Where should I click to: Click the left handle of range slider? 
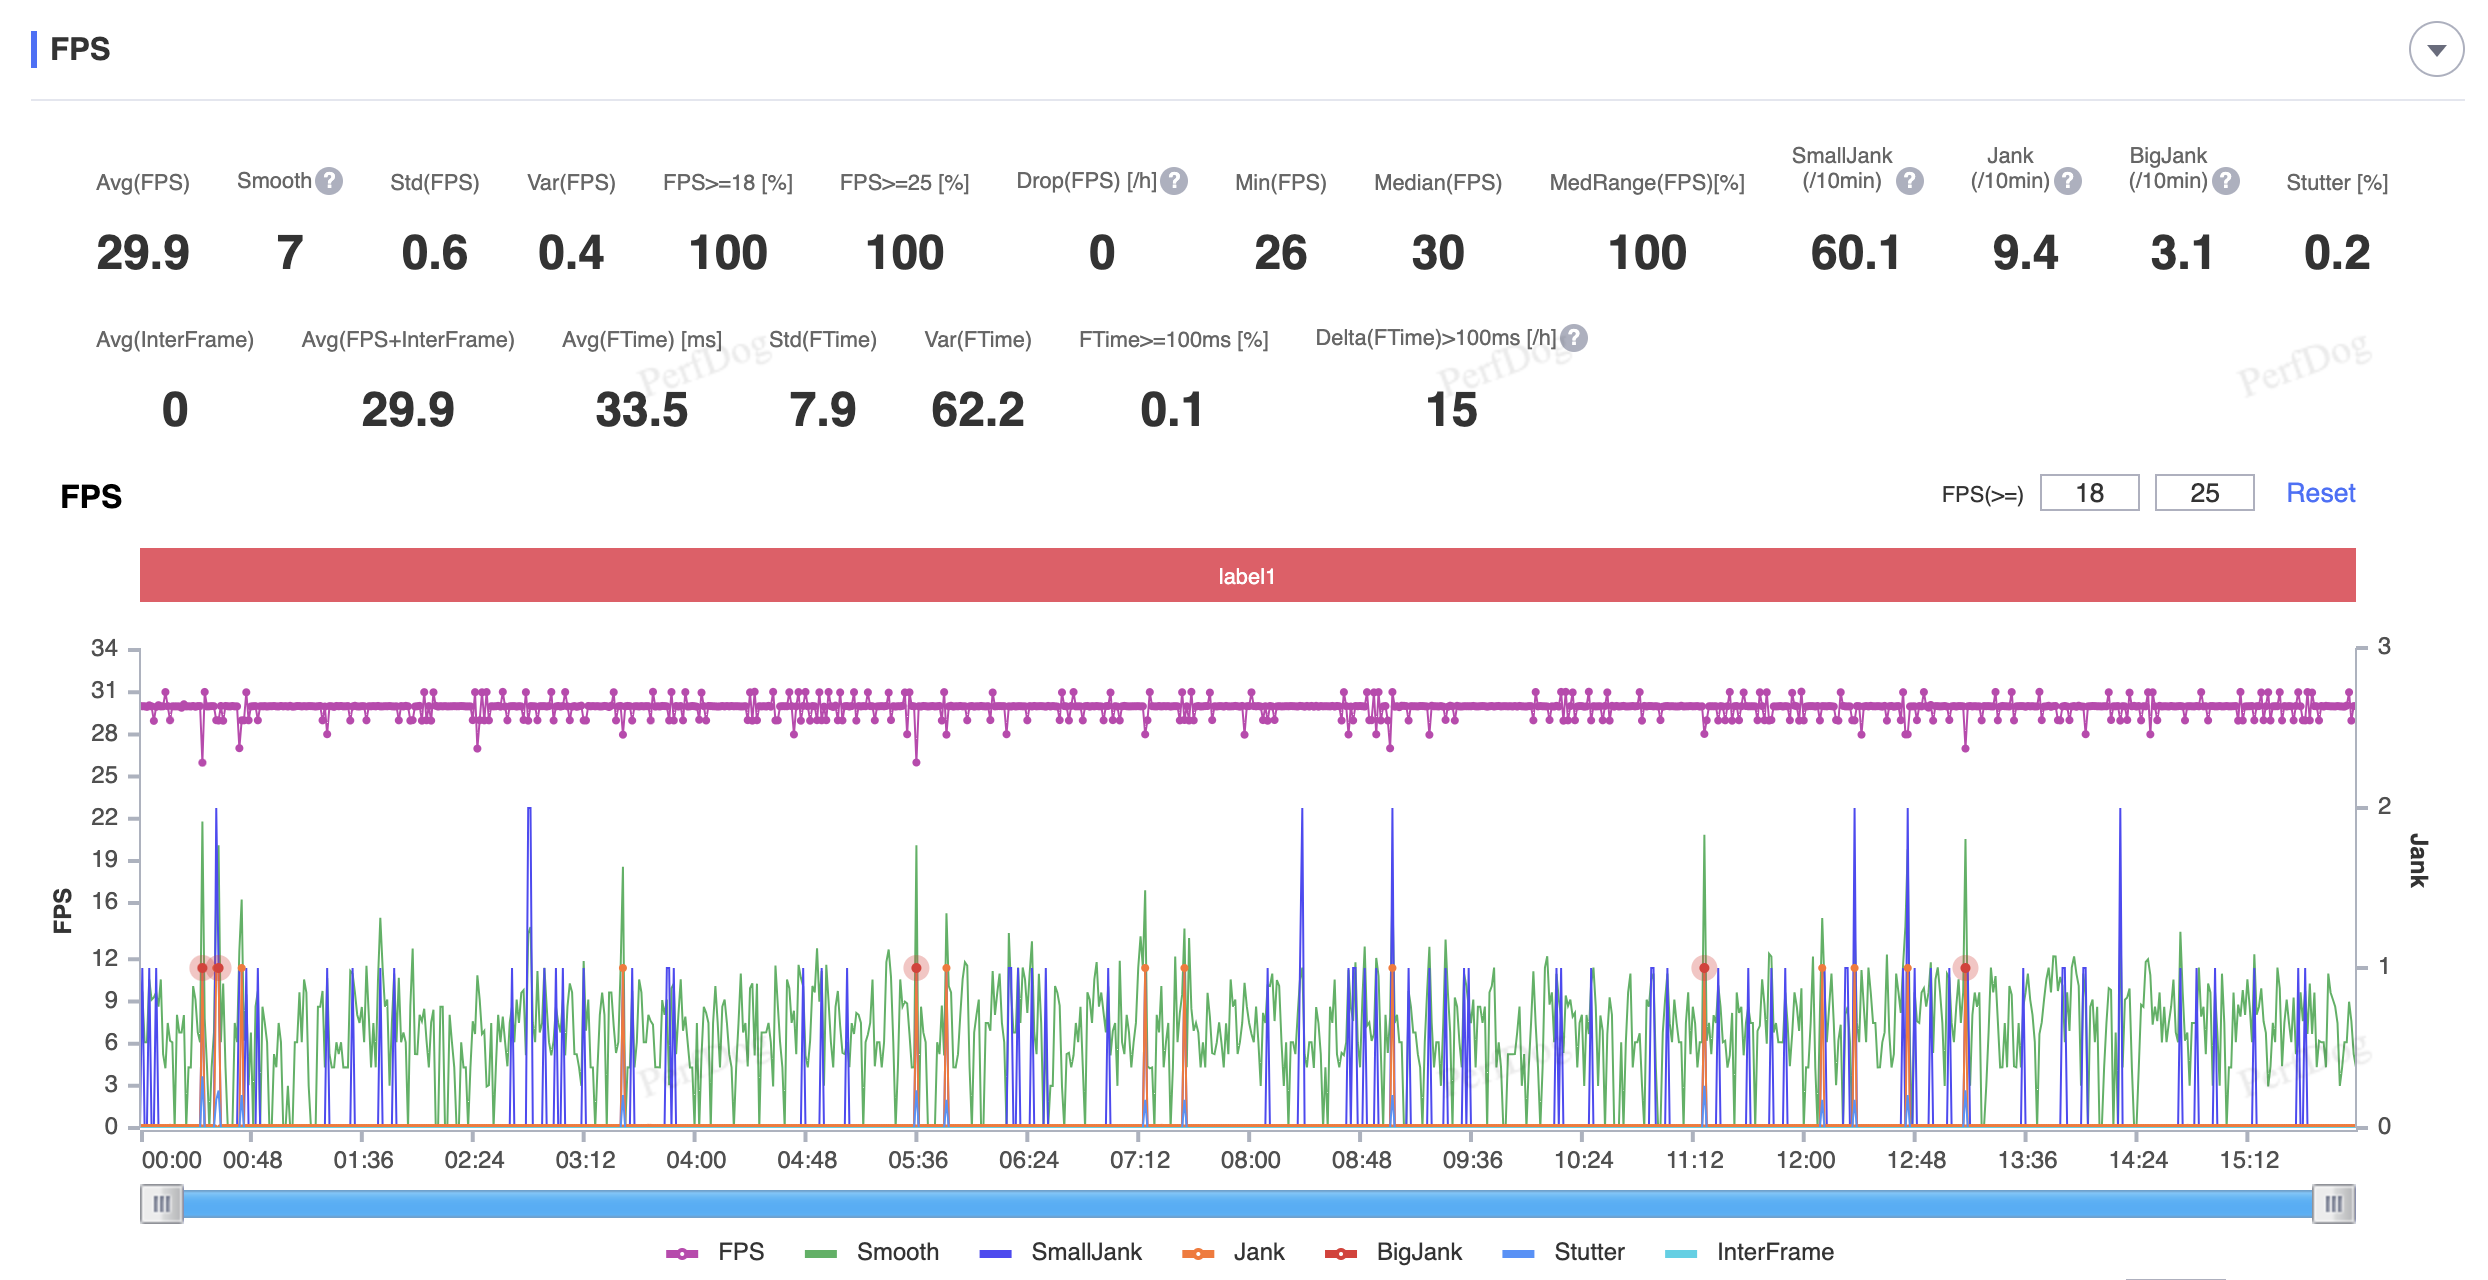point(162,1203)
